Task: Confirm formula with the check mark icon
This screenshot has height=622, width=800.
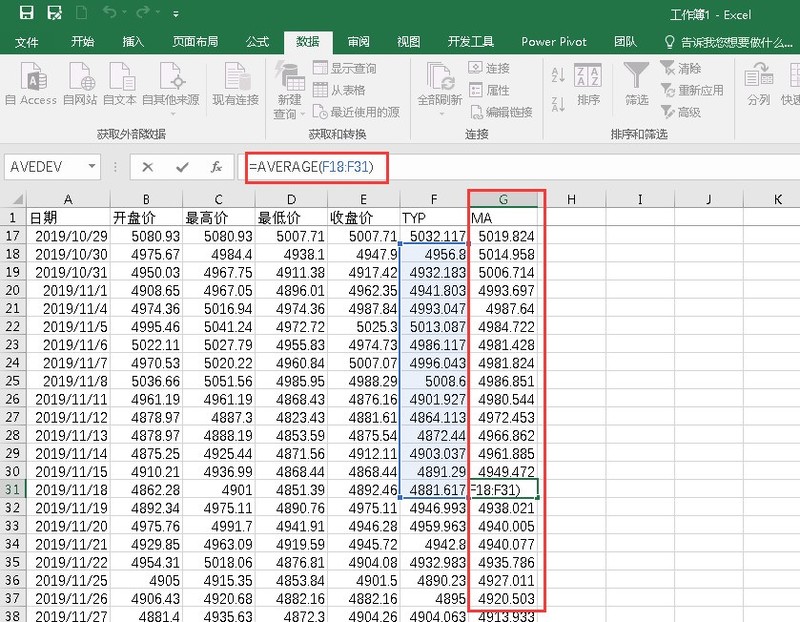Action: 183,167
